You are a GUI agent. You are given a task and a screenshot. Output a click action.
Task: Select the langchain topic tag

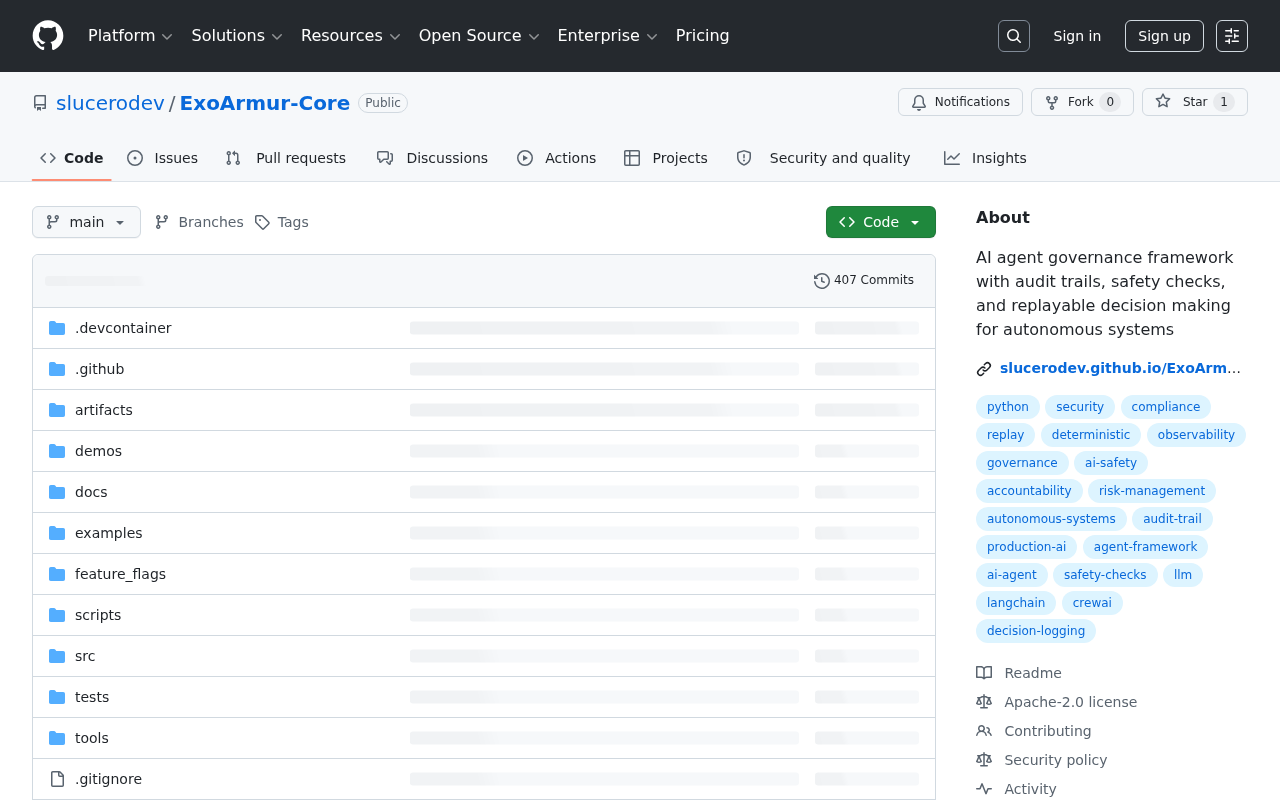point(1016,603)
